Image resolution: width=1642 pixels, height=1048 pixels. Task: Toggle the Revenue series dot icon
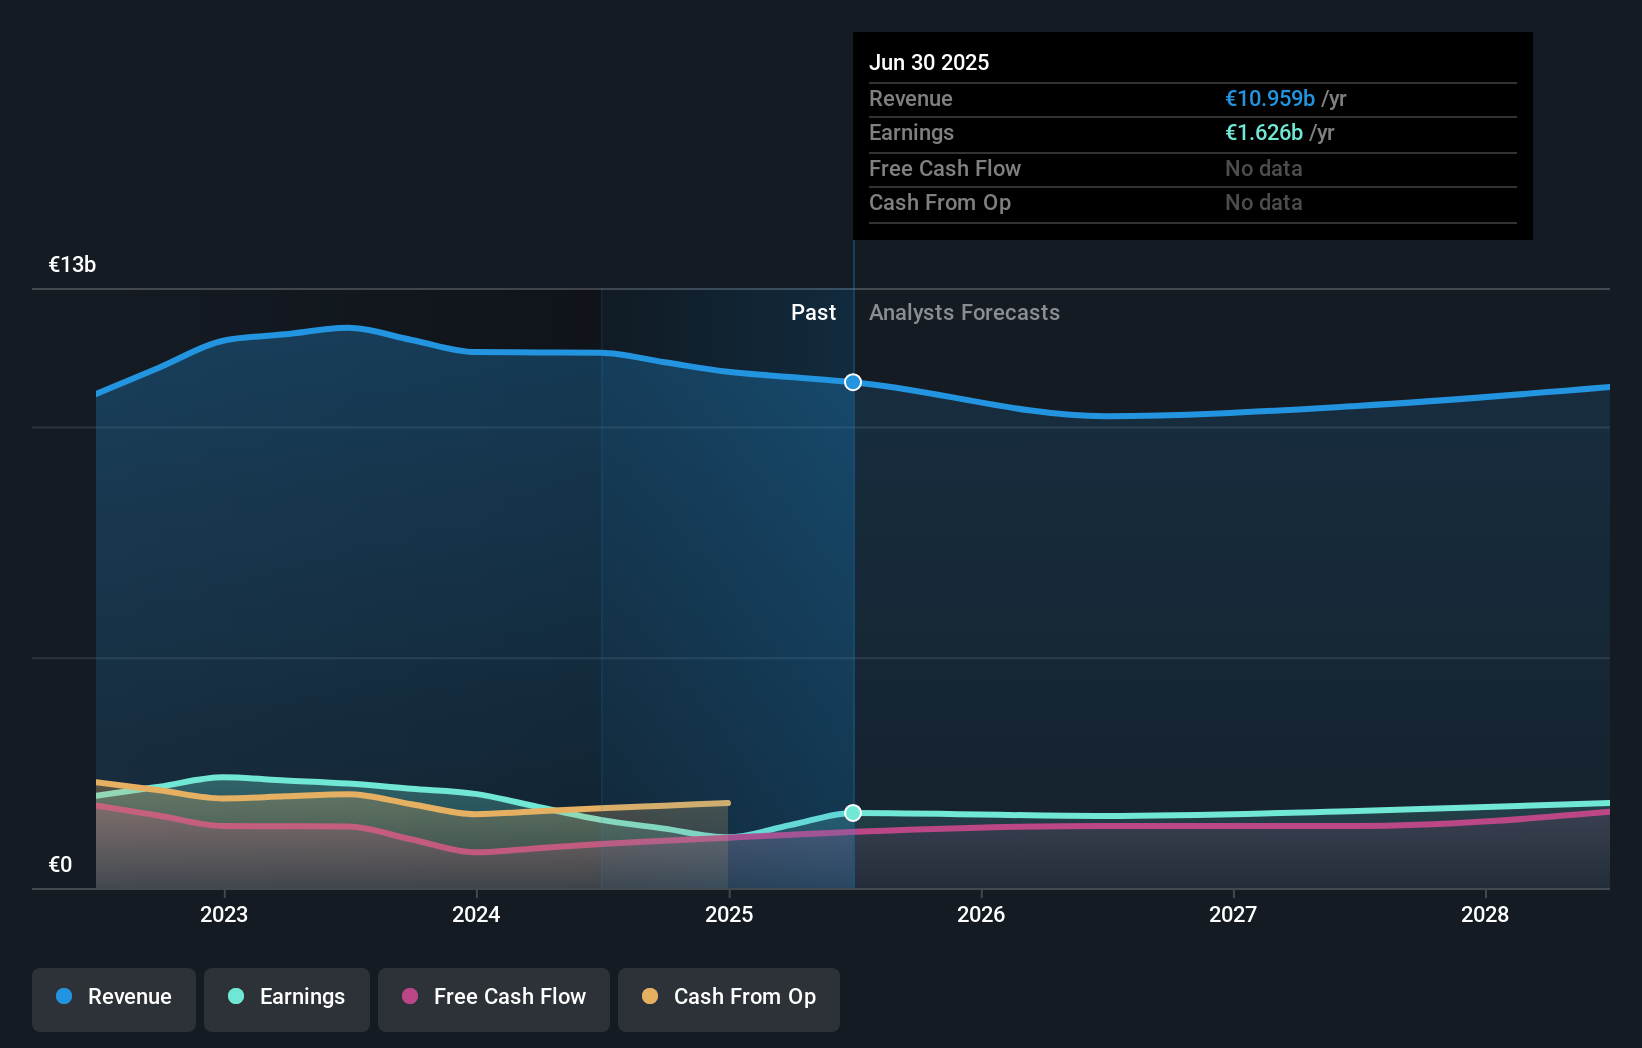(x=65, y=997)
